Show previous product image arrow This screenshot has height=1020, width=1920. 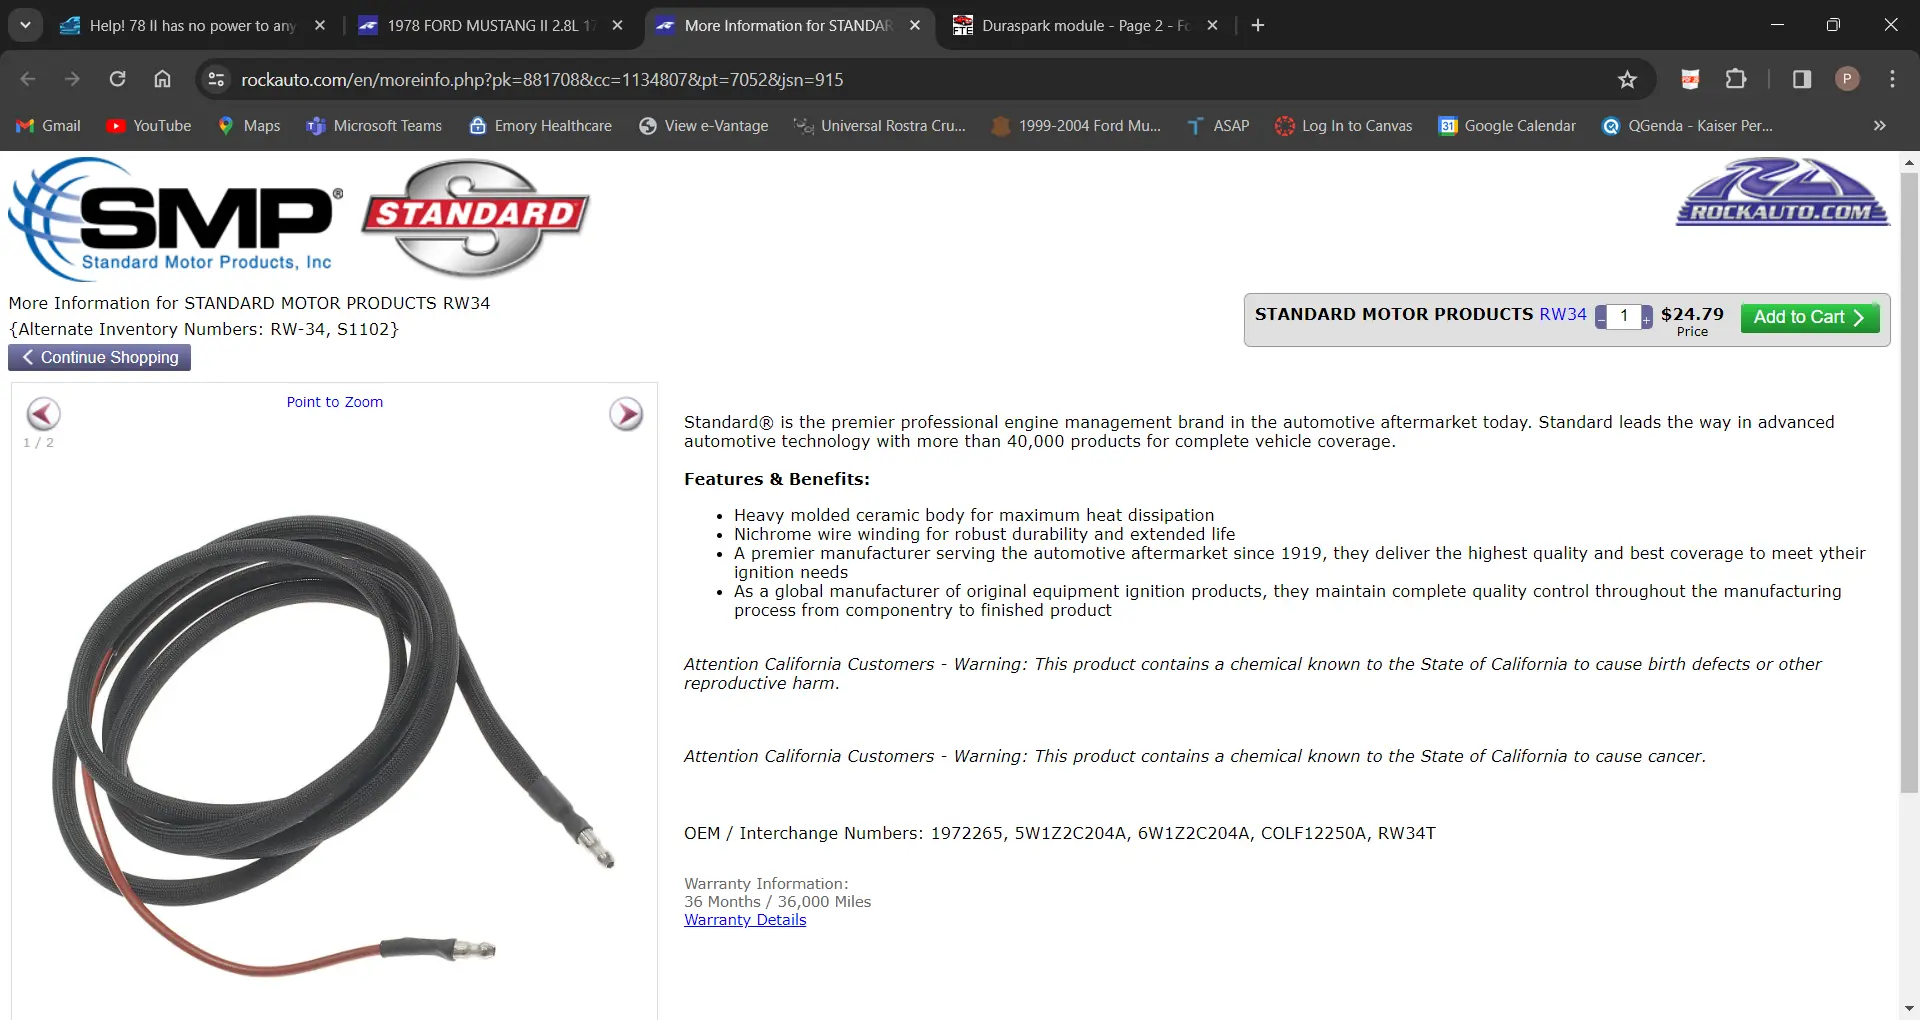43,414
